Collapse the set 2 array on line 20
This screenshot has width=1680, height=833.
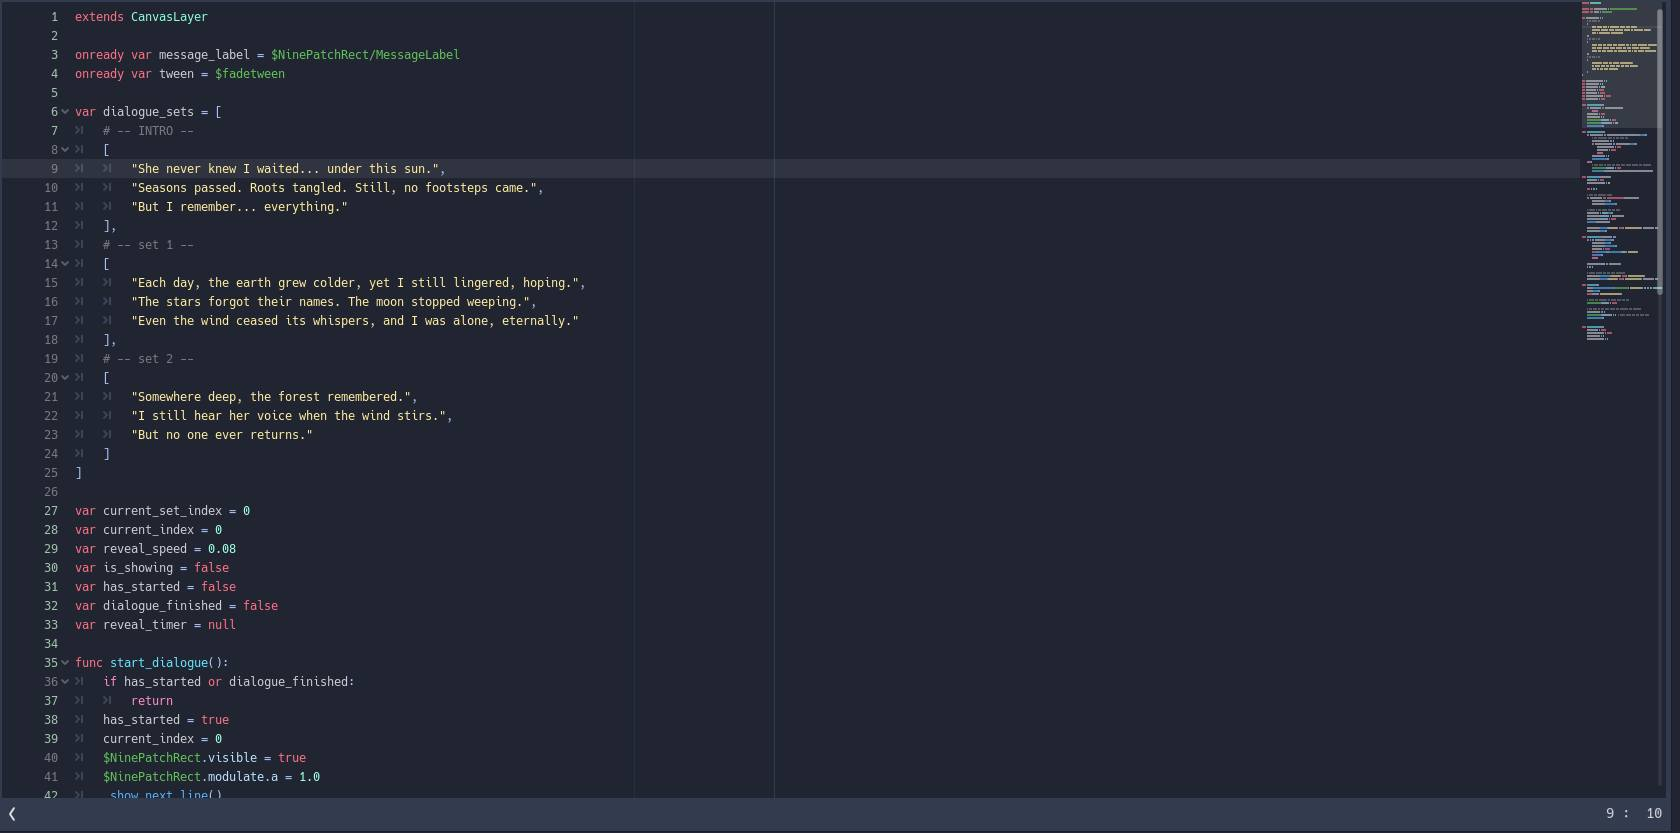(x=65, y=378)
